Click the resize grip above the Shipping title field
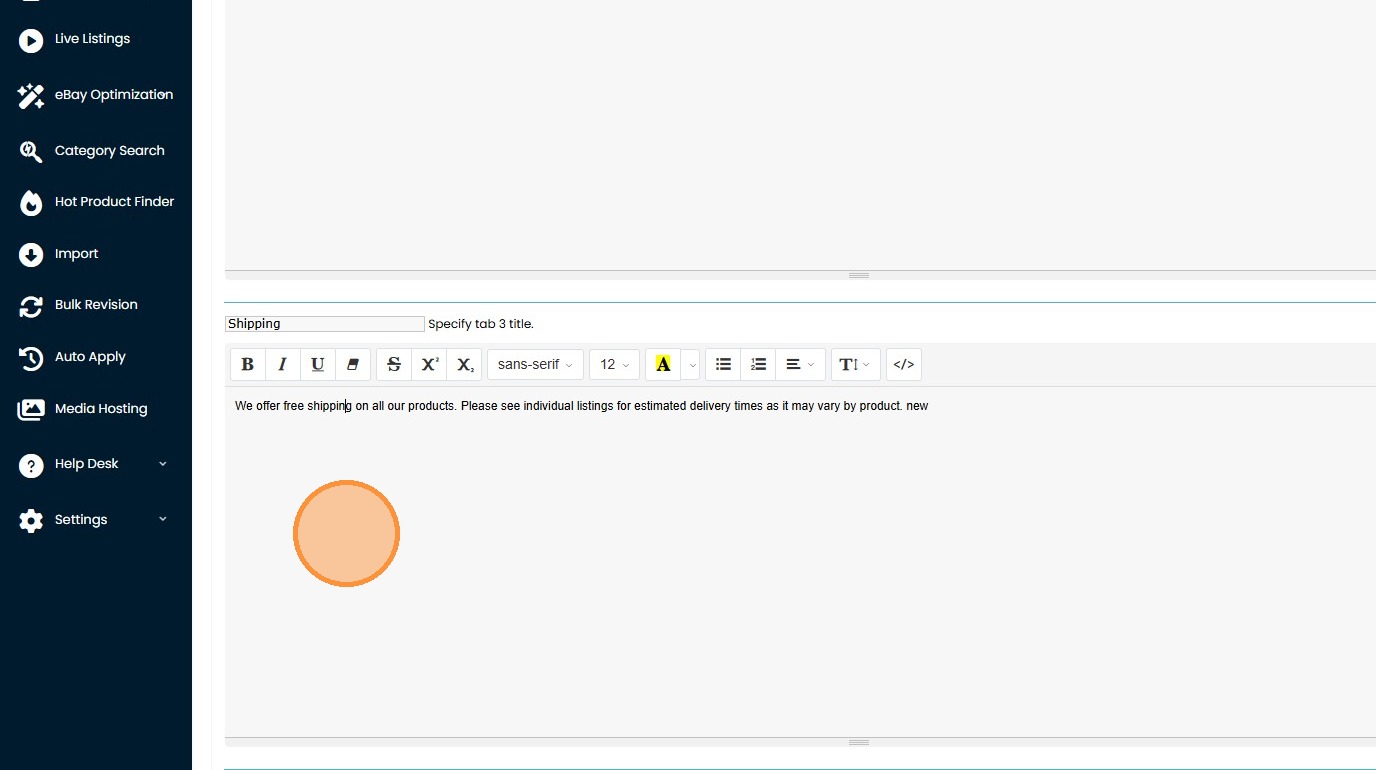Image resolution: width=1376 pixels, height=770 pixels. pos(859,275)
